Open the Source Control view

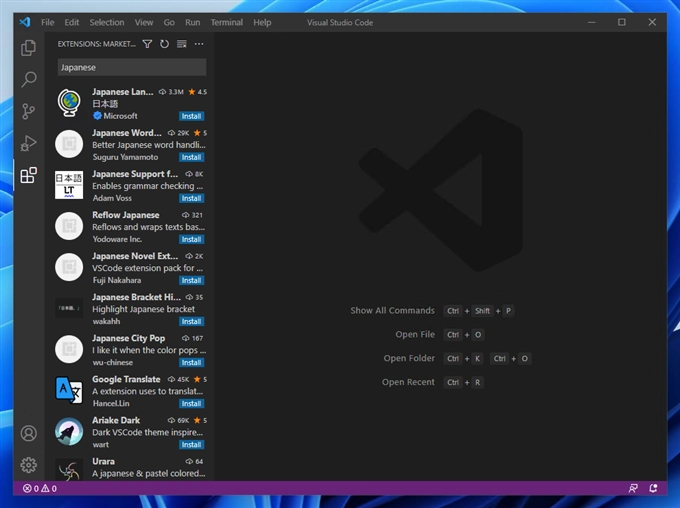29,111
